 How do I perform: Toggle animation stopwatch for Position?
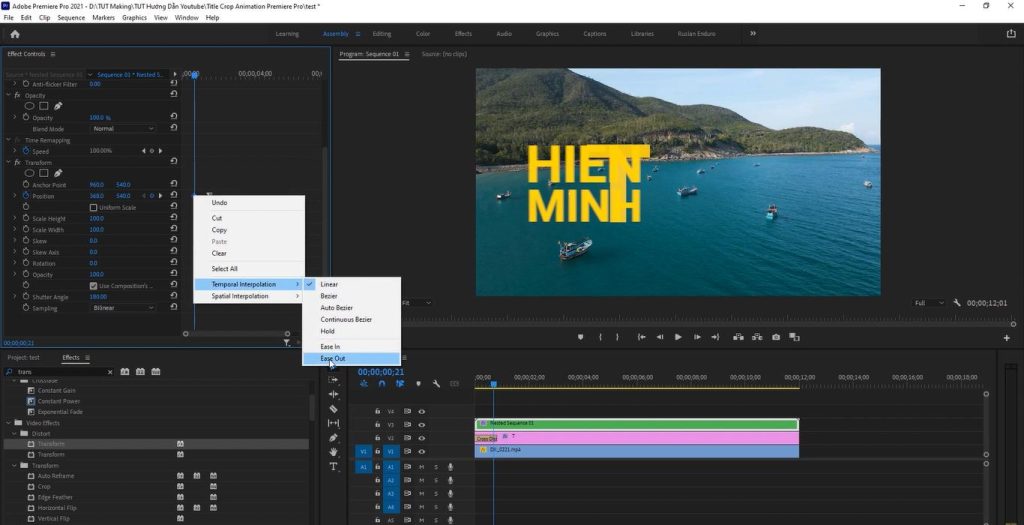pyautogui.click(x=26, y=195)
